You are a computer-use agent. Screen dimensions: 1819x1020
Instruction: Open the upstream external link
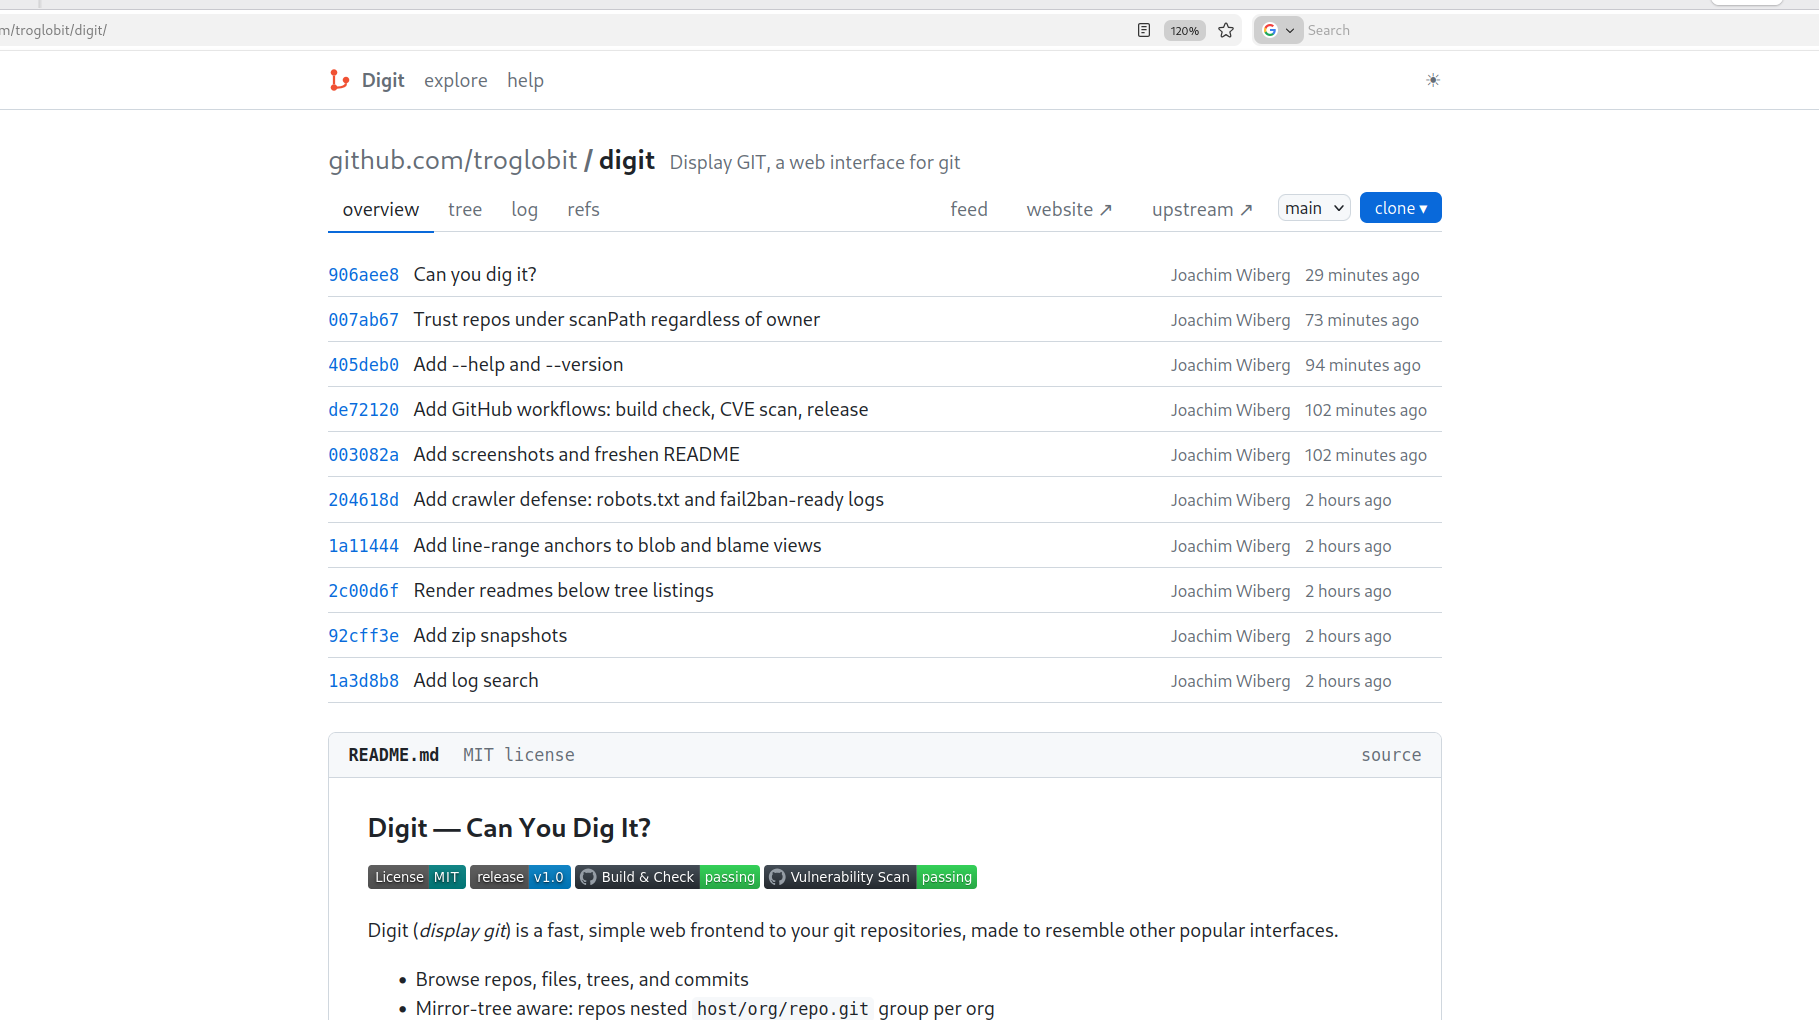(x=1202, y=209)
